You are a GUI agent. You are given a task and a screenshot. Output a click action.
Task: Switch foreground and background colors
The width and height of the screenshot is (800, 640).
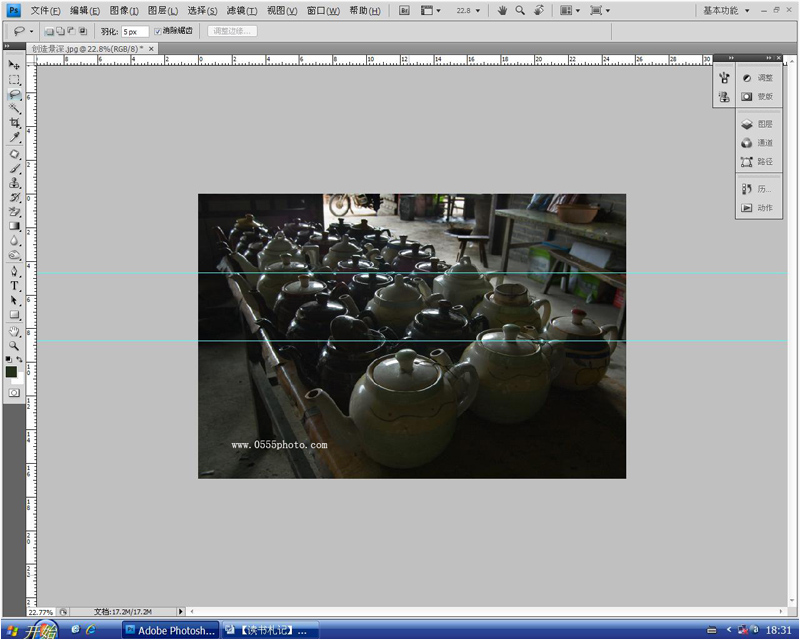[19, 359]
